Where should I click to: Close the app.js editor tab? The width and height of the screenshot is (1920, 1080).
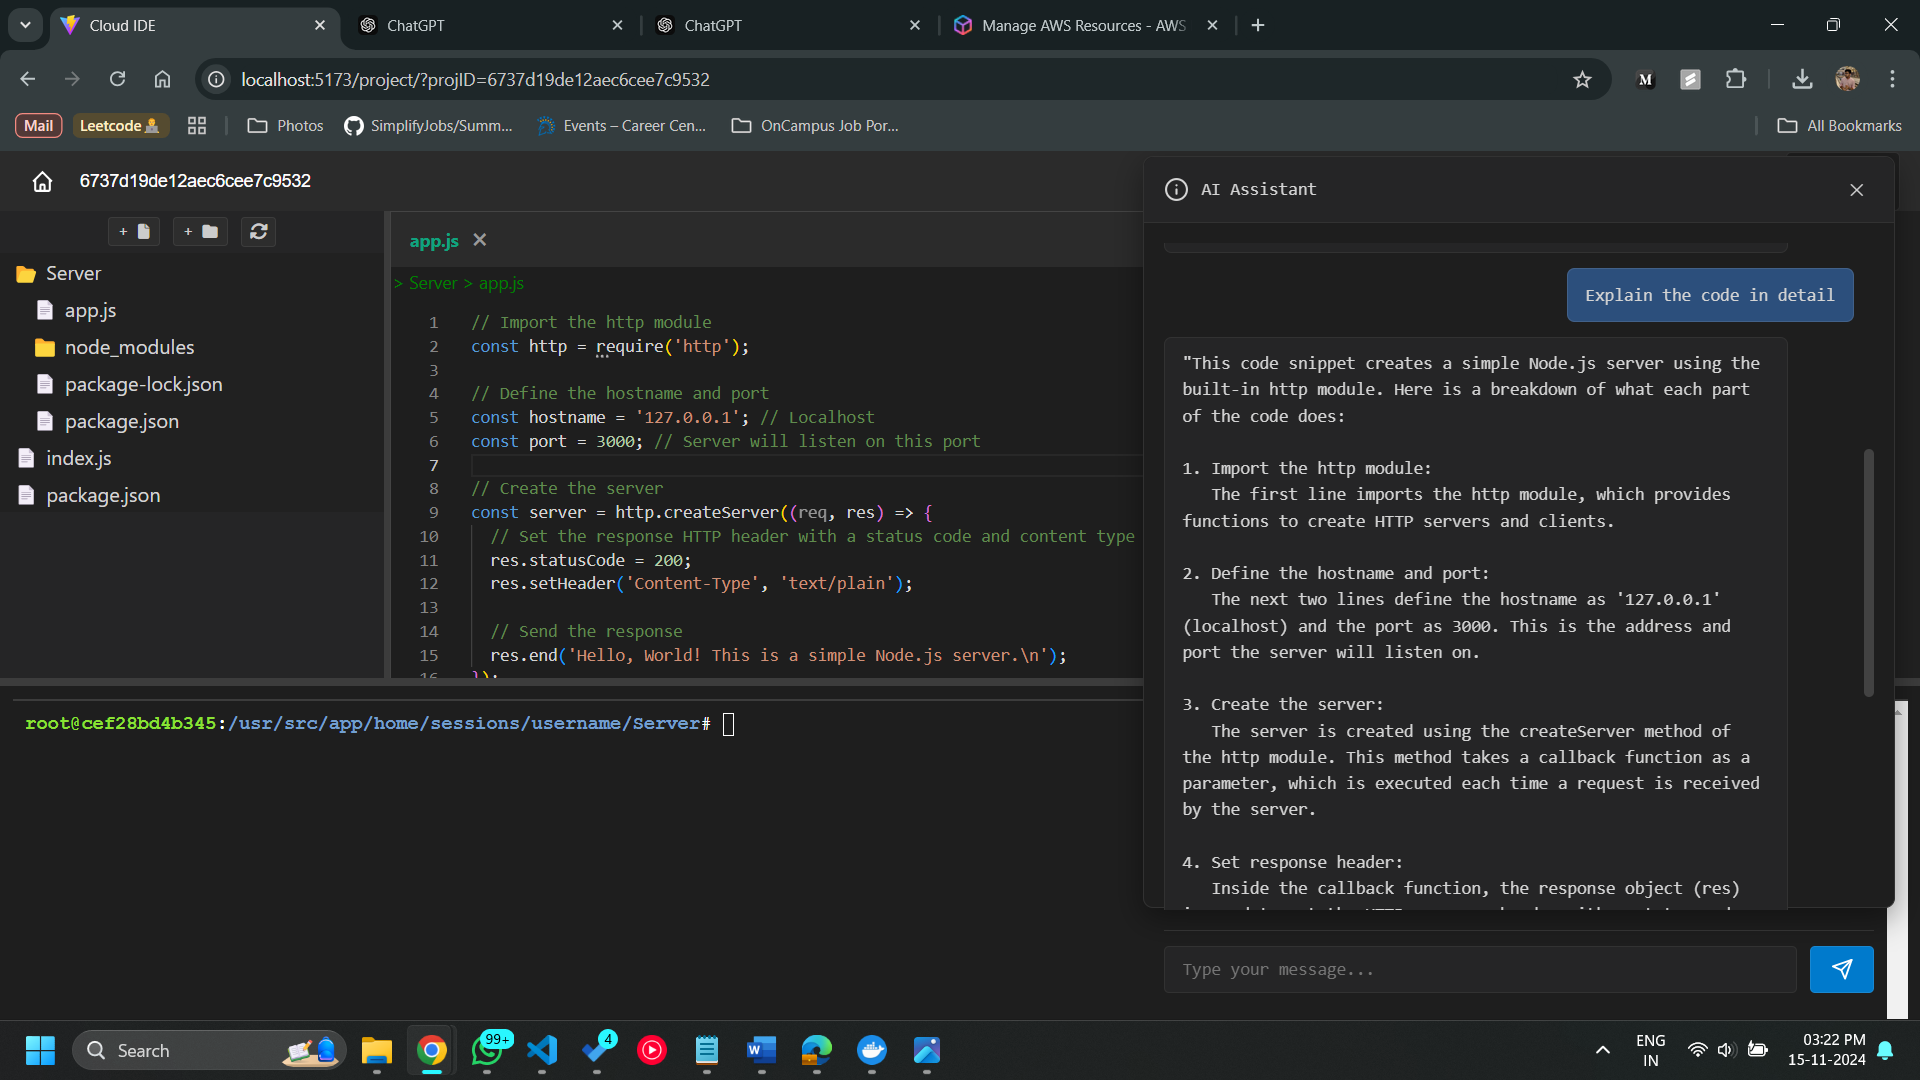pyautogui.click(x=480, y=240)
